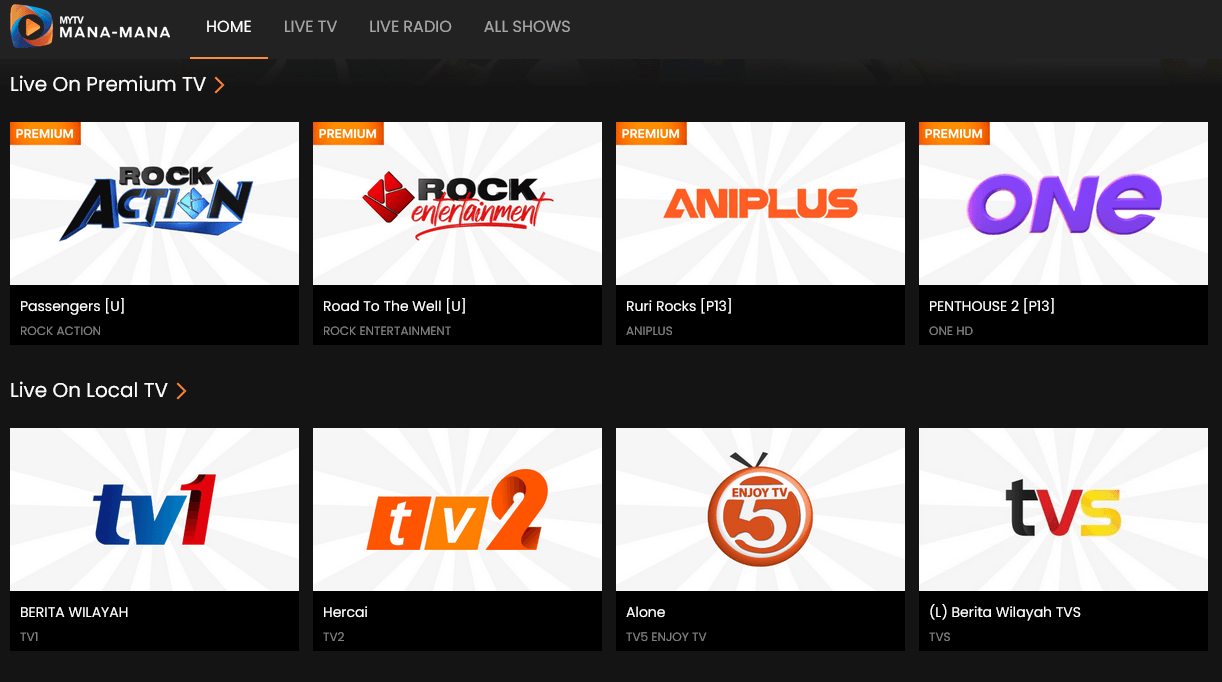Select the TVS channel logo

(1063, 510)
